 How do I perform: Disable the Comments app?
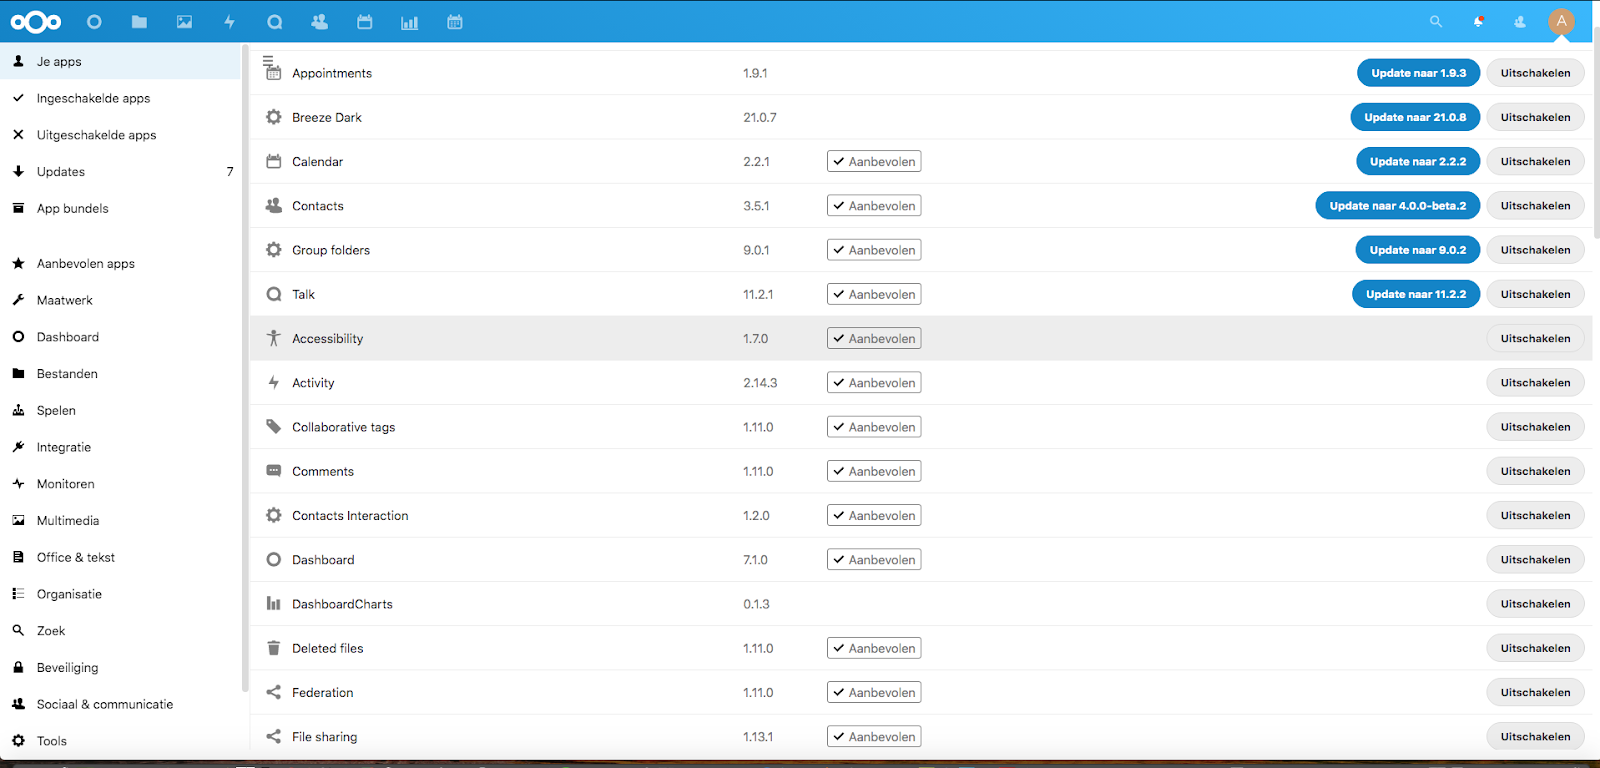[1535, 471]
